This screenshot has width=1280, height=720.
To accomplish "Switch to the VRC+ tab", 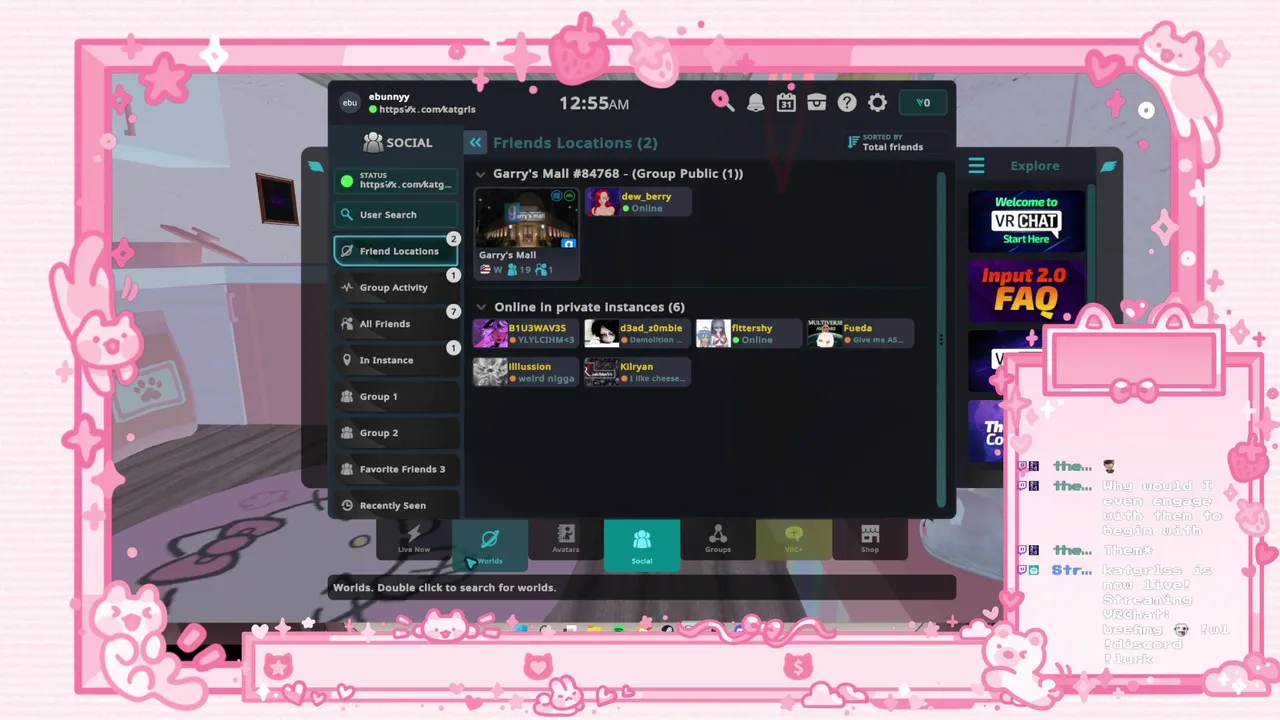I will (x=794, y=538).
